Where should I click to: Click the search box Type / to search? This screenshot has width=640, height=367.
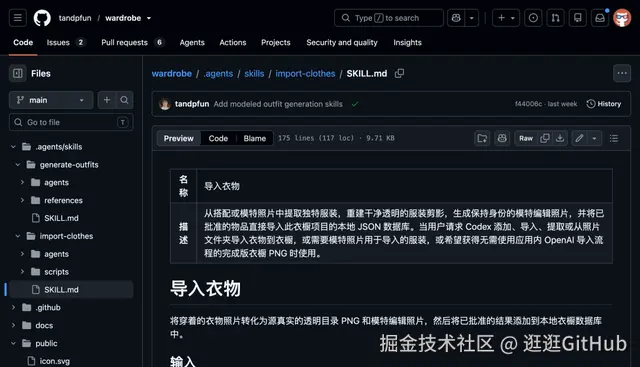(389, 18)
